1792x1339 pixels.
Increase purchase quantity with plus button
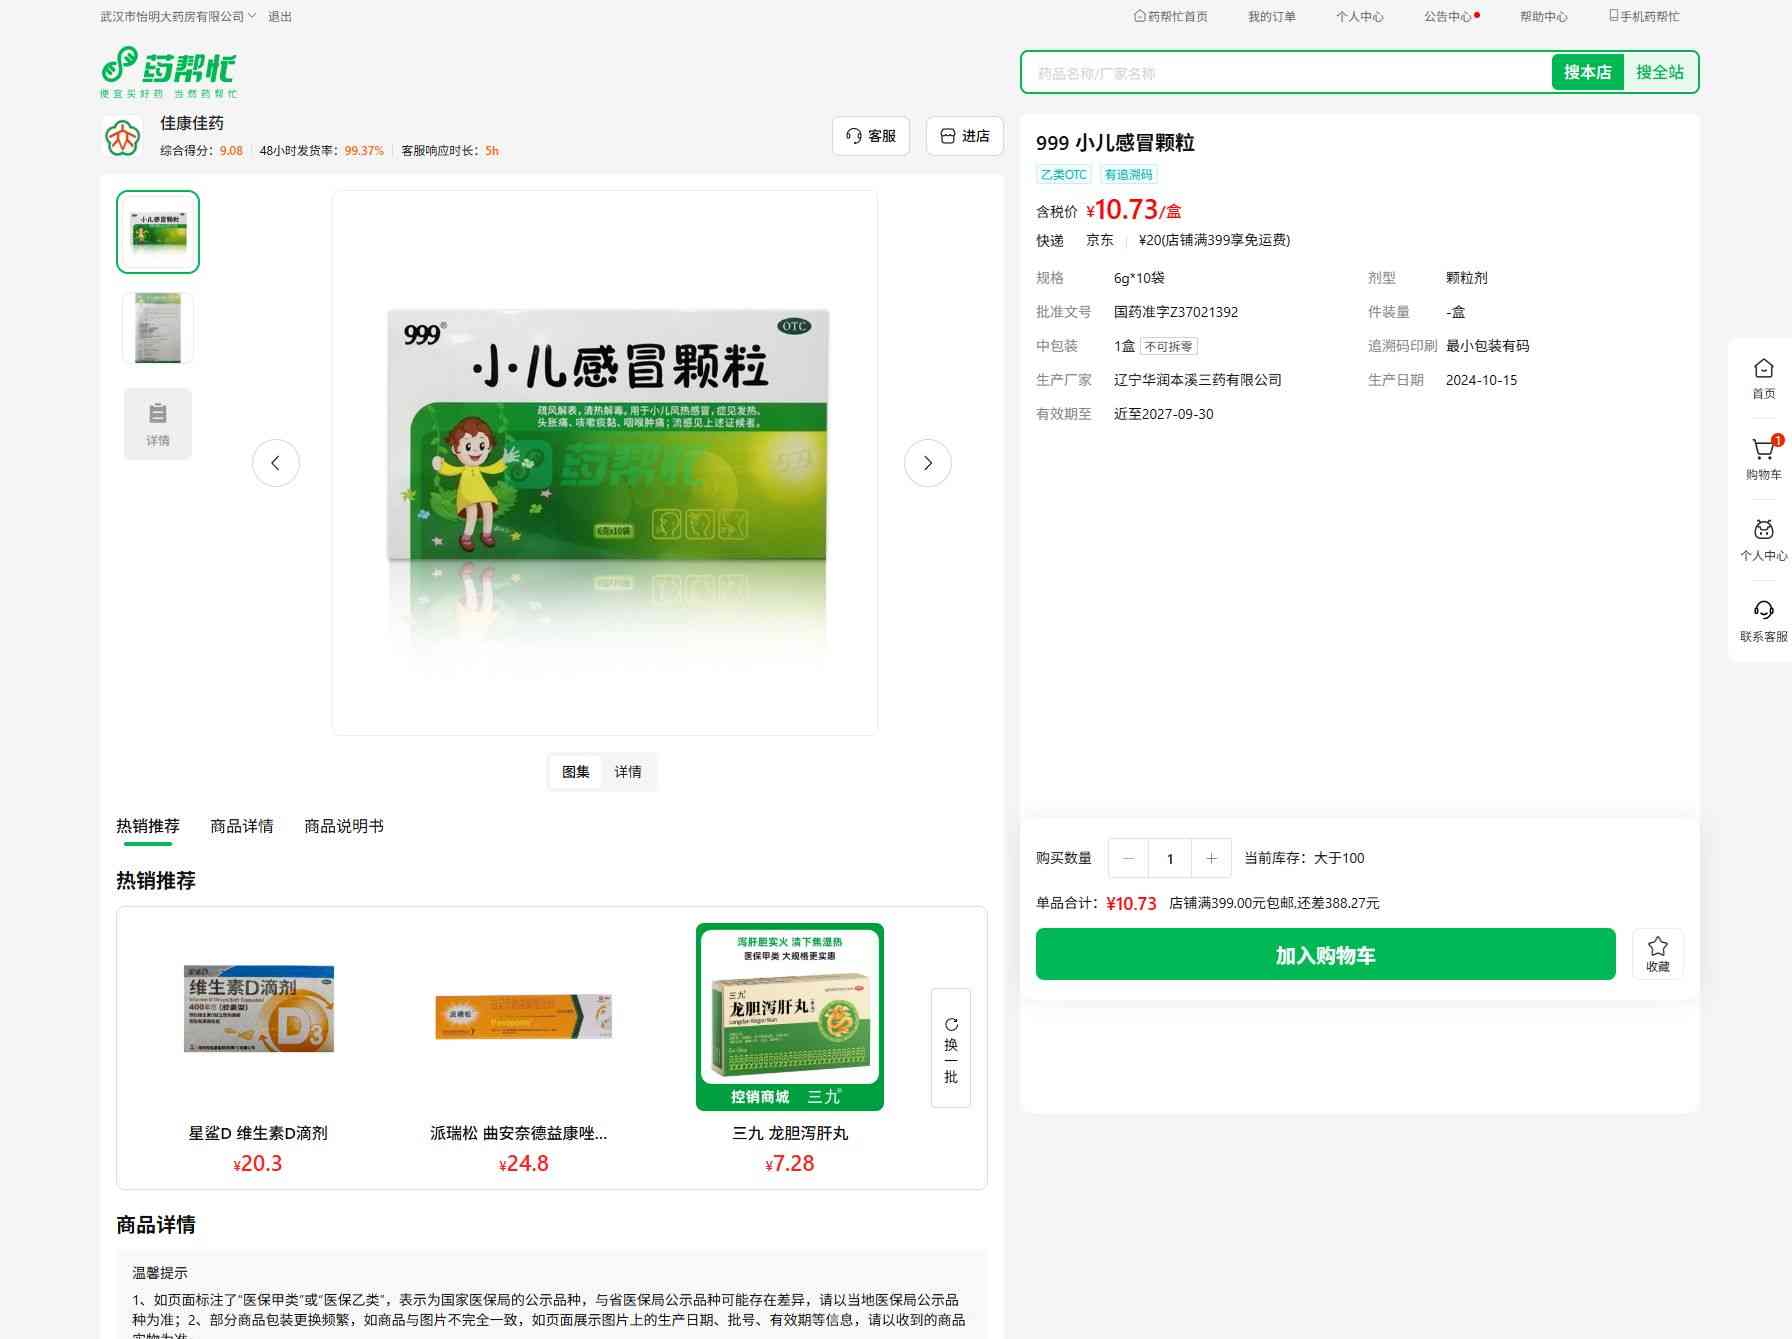[1211, 858]
